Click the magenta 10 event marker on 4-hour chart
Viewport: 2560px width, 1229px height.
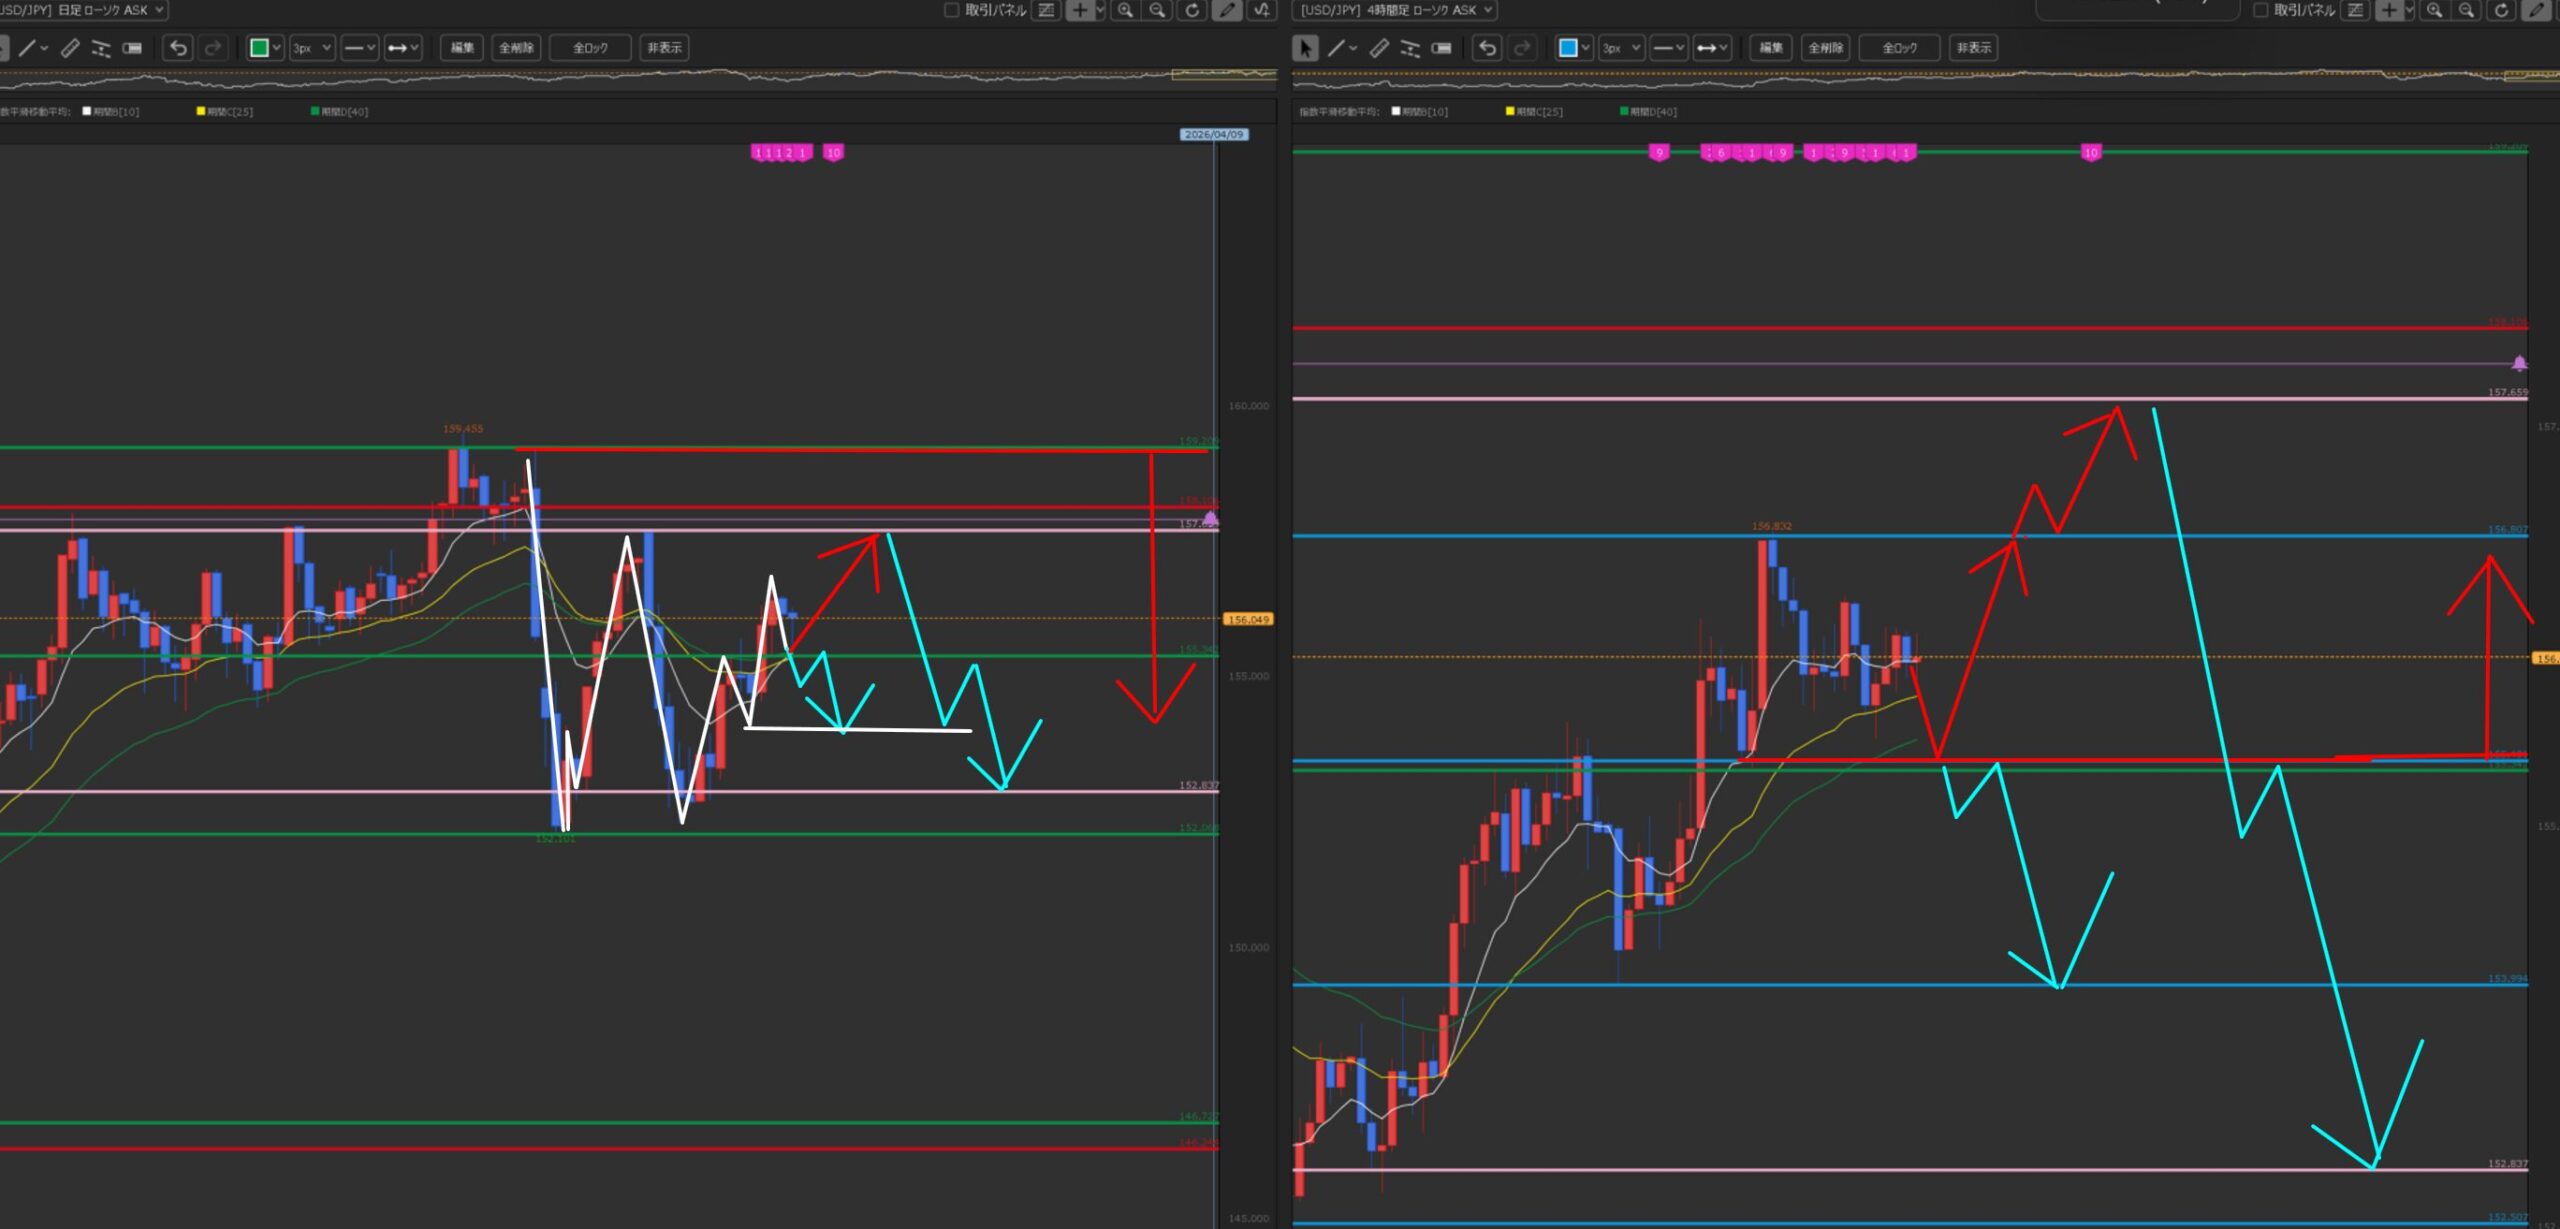(2090, 153)
